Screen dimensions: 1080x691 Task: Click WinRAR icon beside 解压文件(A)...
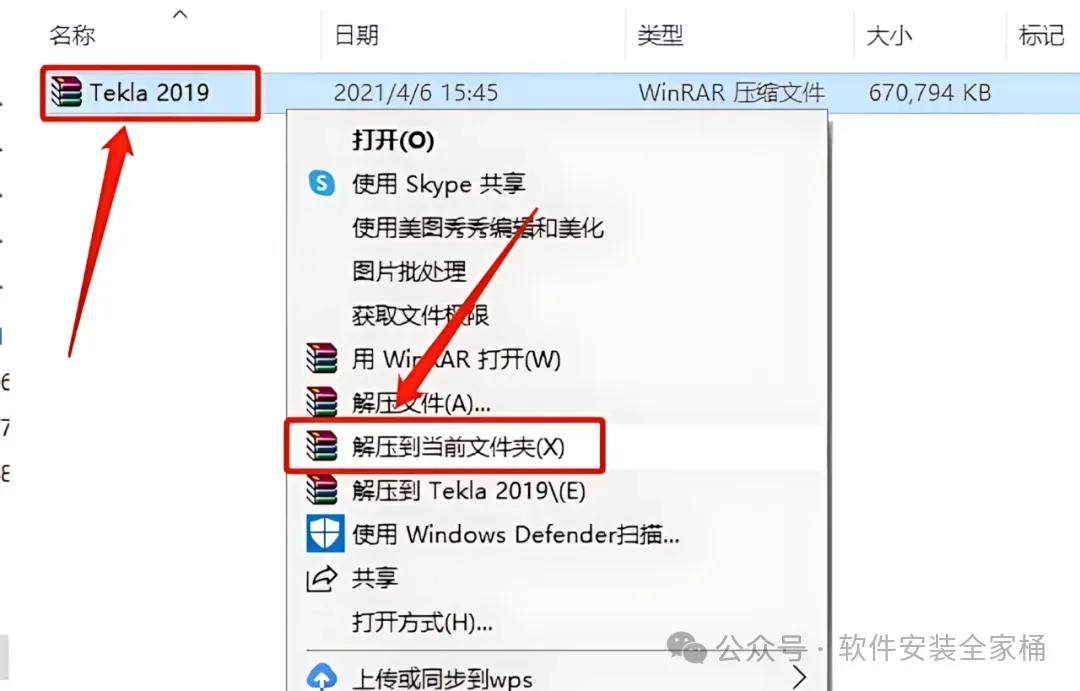tap(322, 402)
